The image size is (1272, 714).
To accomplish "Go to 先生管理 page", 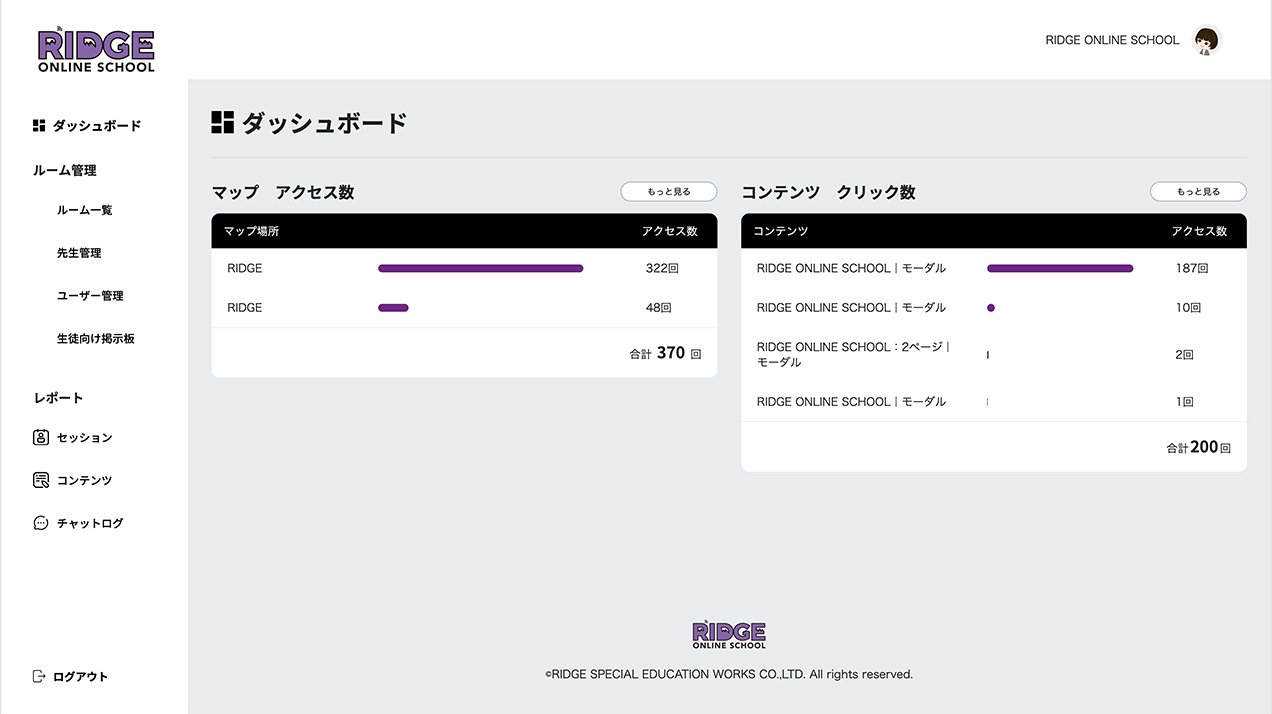I will tap(79, 254).
